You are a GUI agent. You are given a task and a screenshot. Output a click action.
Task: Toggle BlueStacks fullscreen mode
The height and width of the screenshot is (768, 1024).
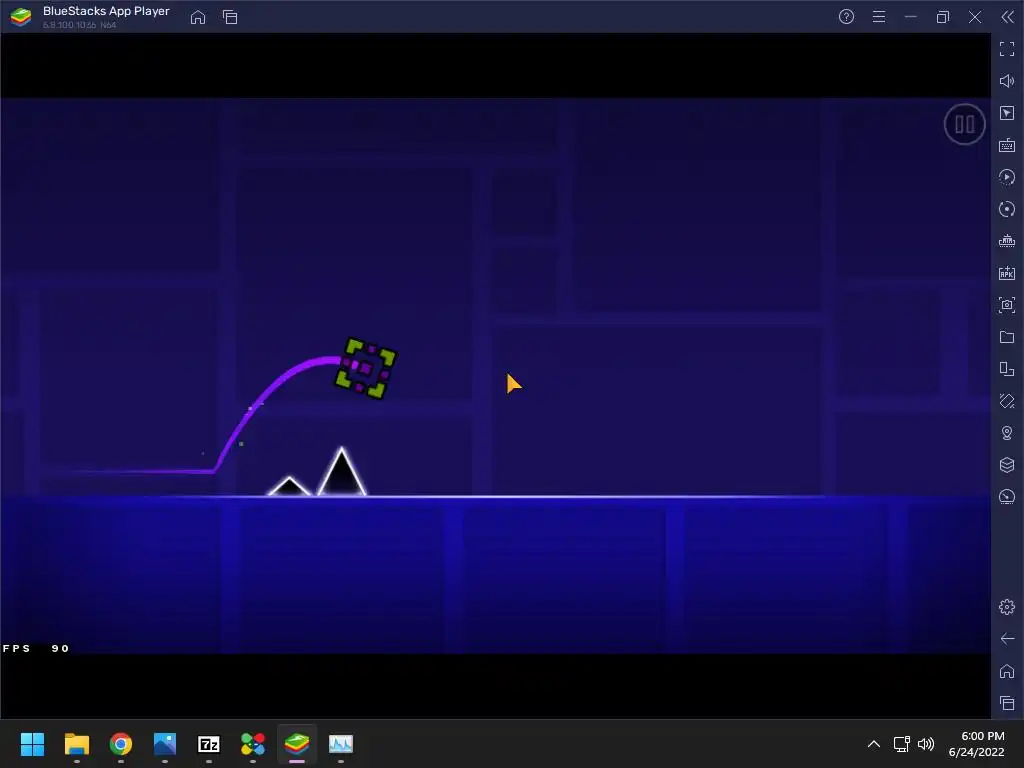(x=1007, y=49)
